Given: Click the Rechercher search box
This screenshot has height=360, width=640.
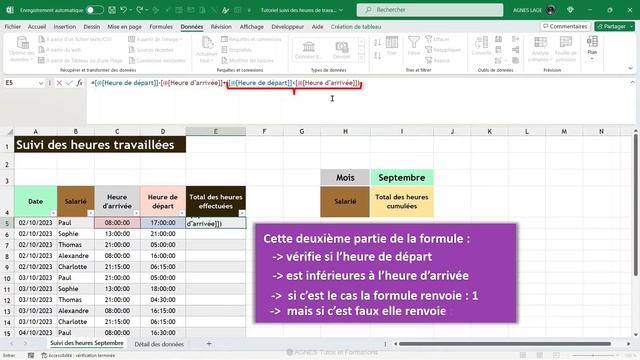Looking at the screenshot, I should [430, 10].
